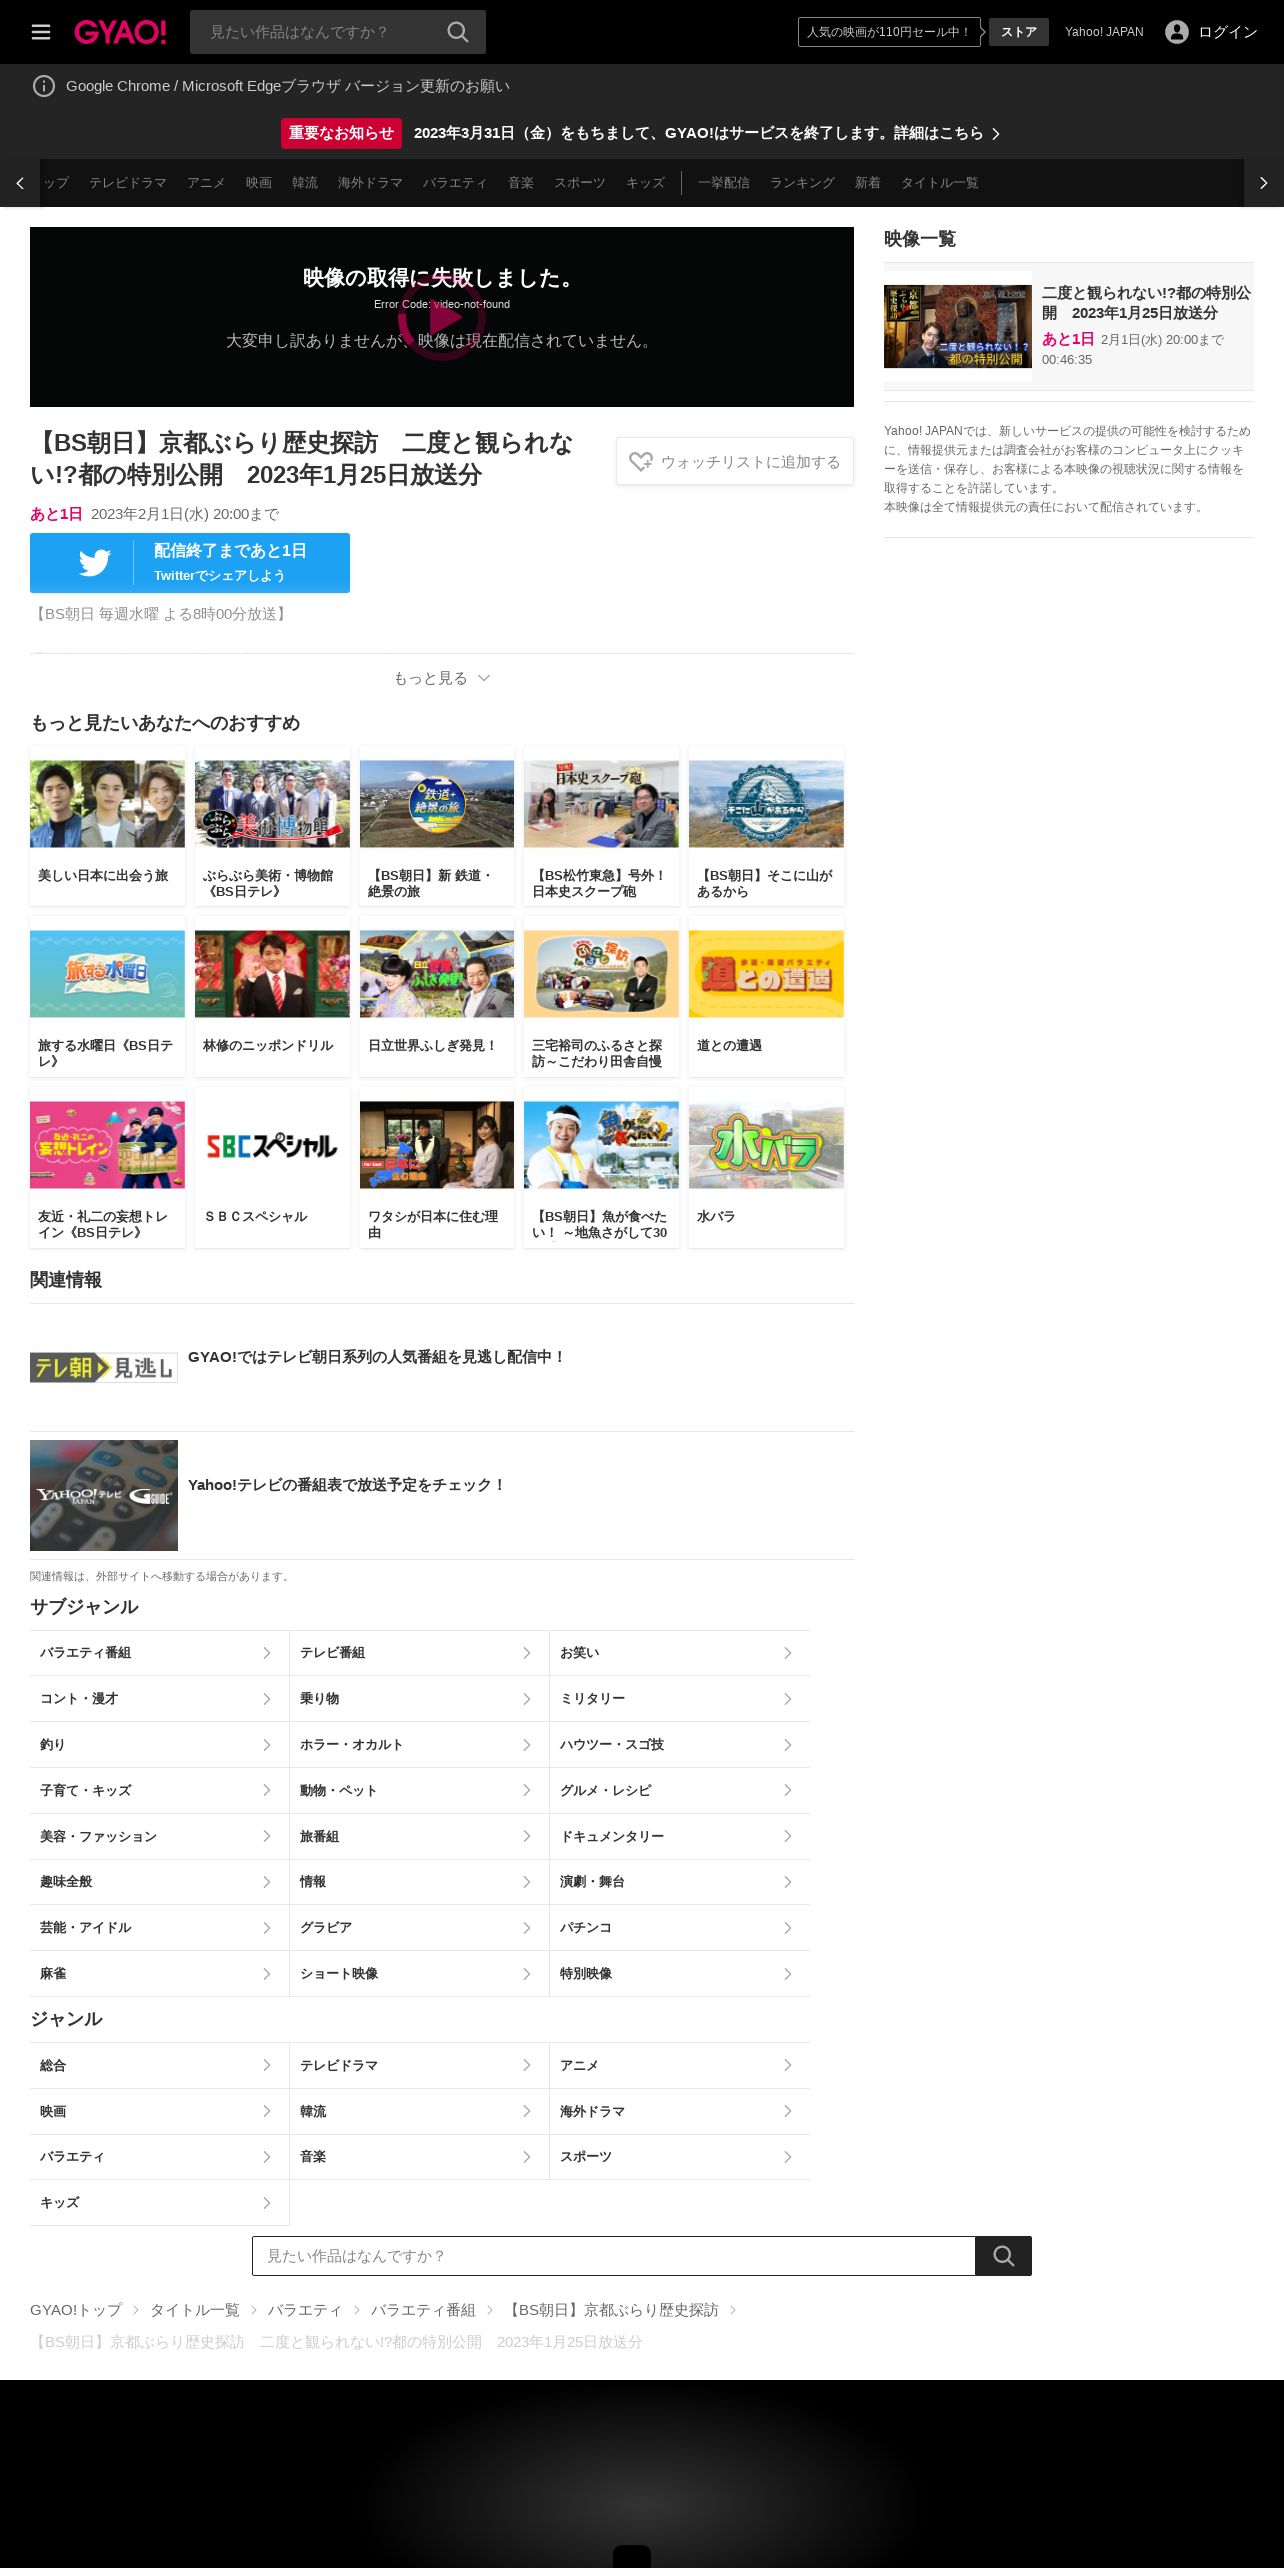Click the GYAO! logo
1284x2568 pixels.
pyautogui.click(x=120, y=32)
